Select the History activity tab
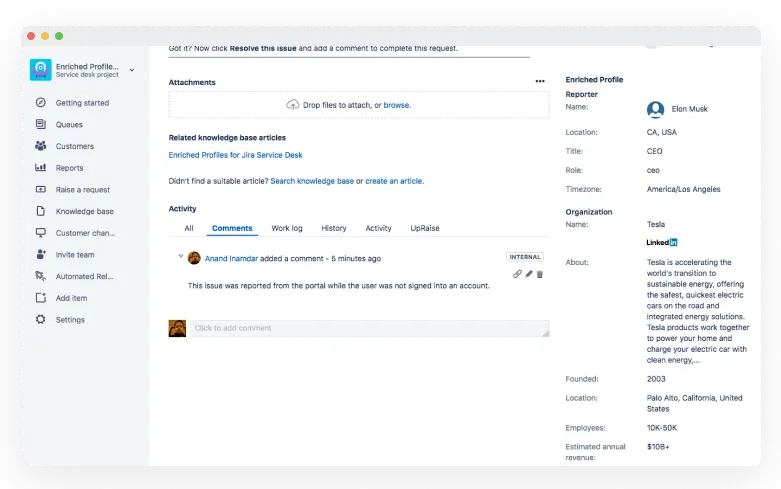Screen dimensions: 781x489 [x=334, y=229]
